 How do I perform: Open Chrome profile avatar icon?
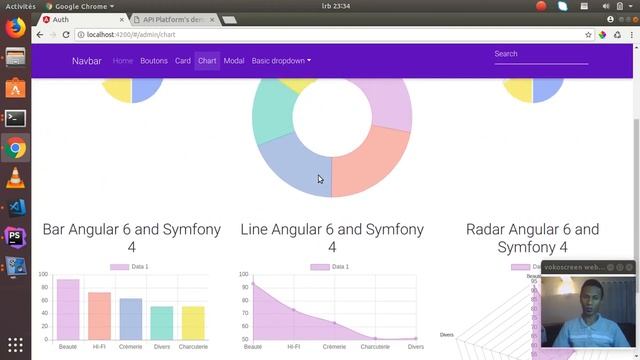[610, 19]
